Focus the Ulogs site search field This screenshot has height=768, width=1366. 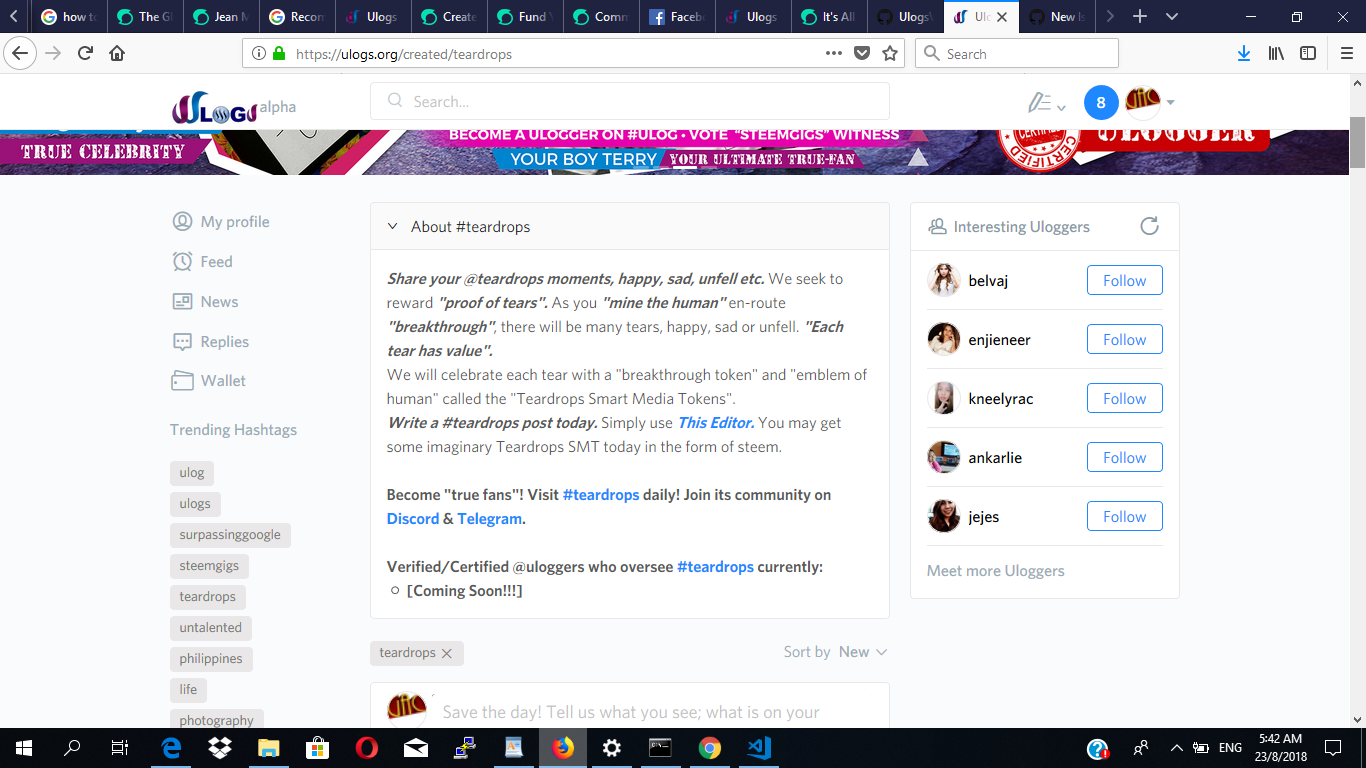pos(630,101)
